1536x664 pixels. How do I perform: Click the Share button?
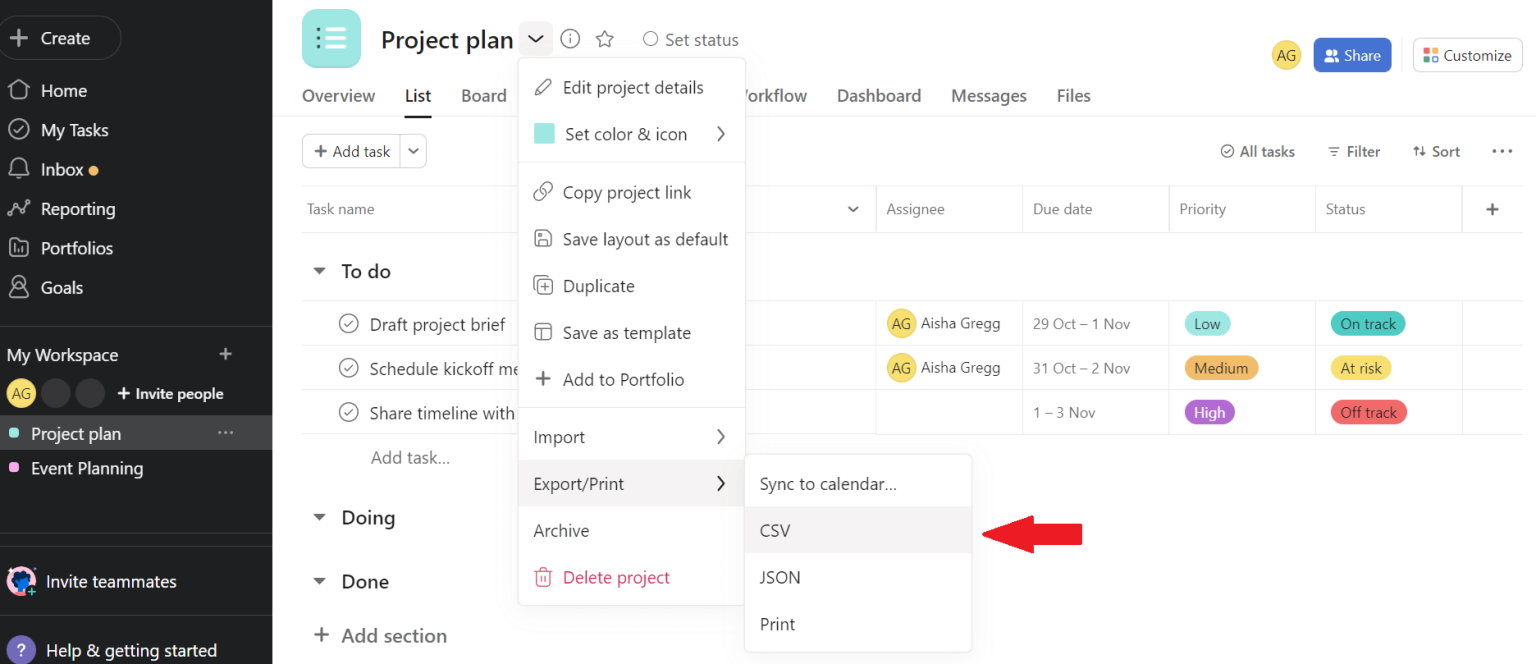(1352, 55)
